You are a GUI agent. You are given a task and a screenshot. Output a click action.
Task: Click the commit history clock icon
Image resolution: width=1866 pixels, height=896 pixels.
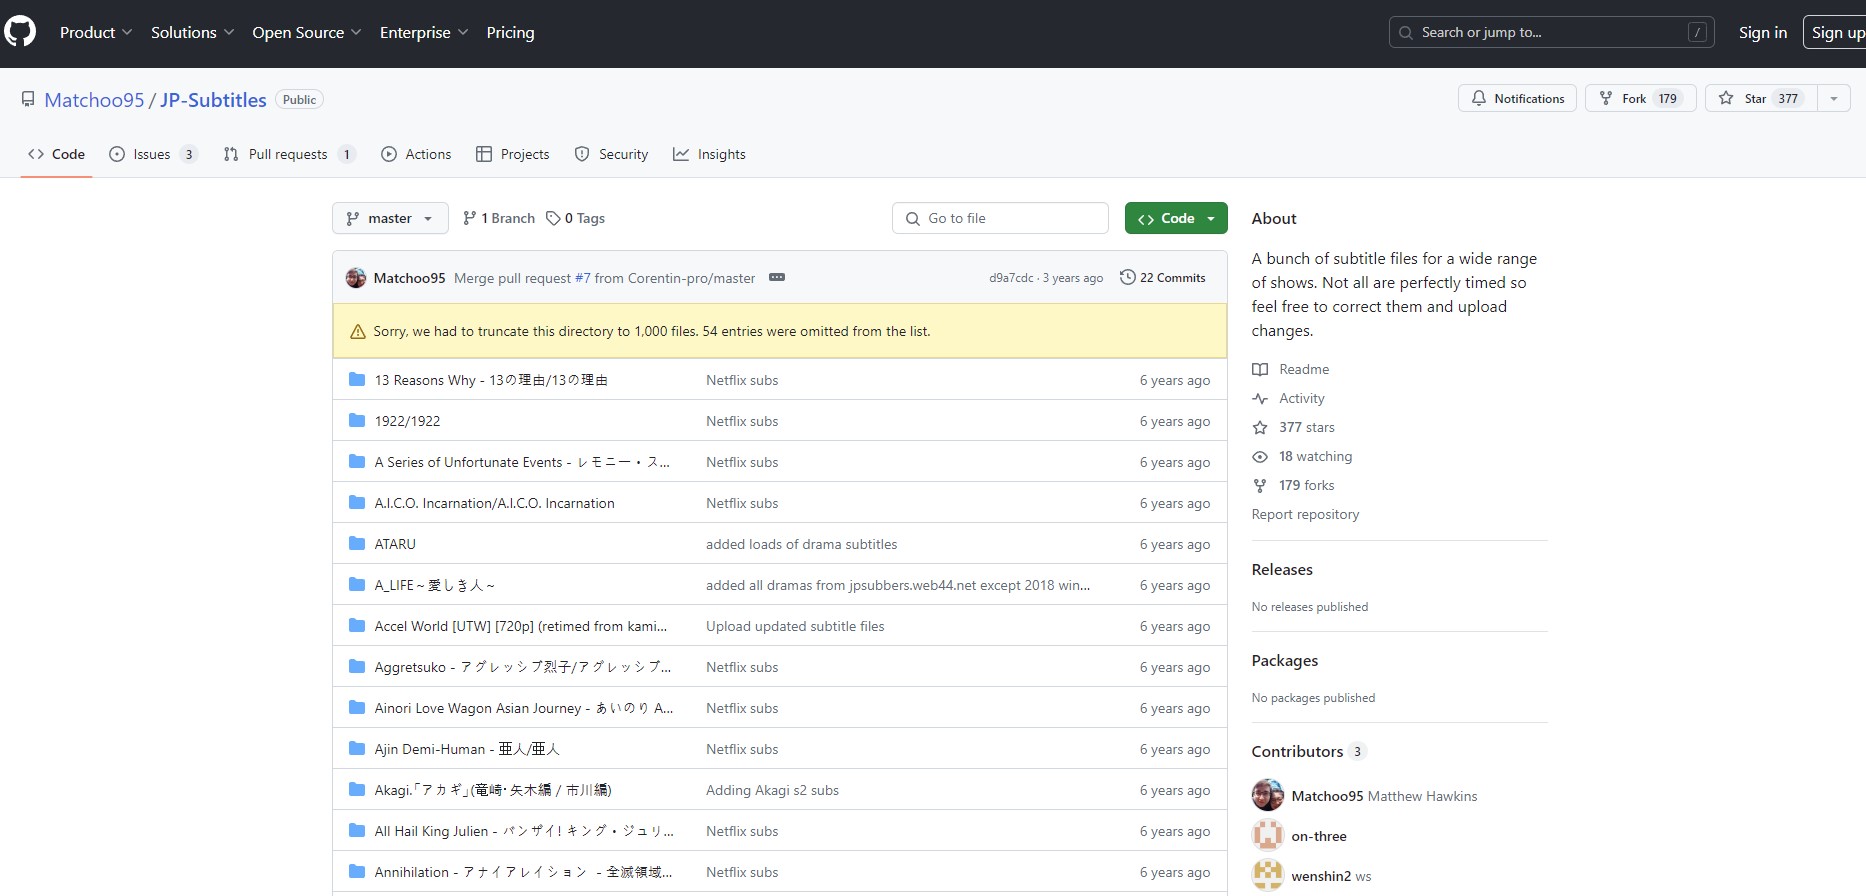click(x=1128, y=277)
